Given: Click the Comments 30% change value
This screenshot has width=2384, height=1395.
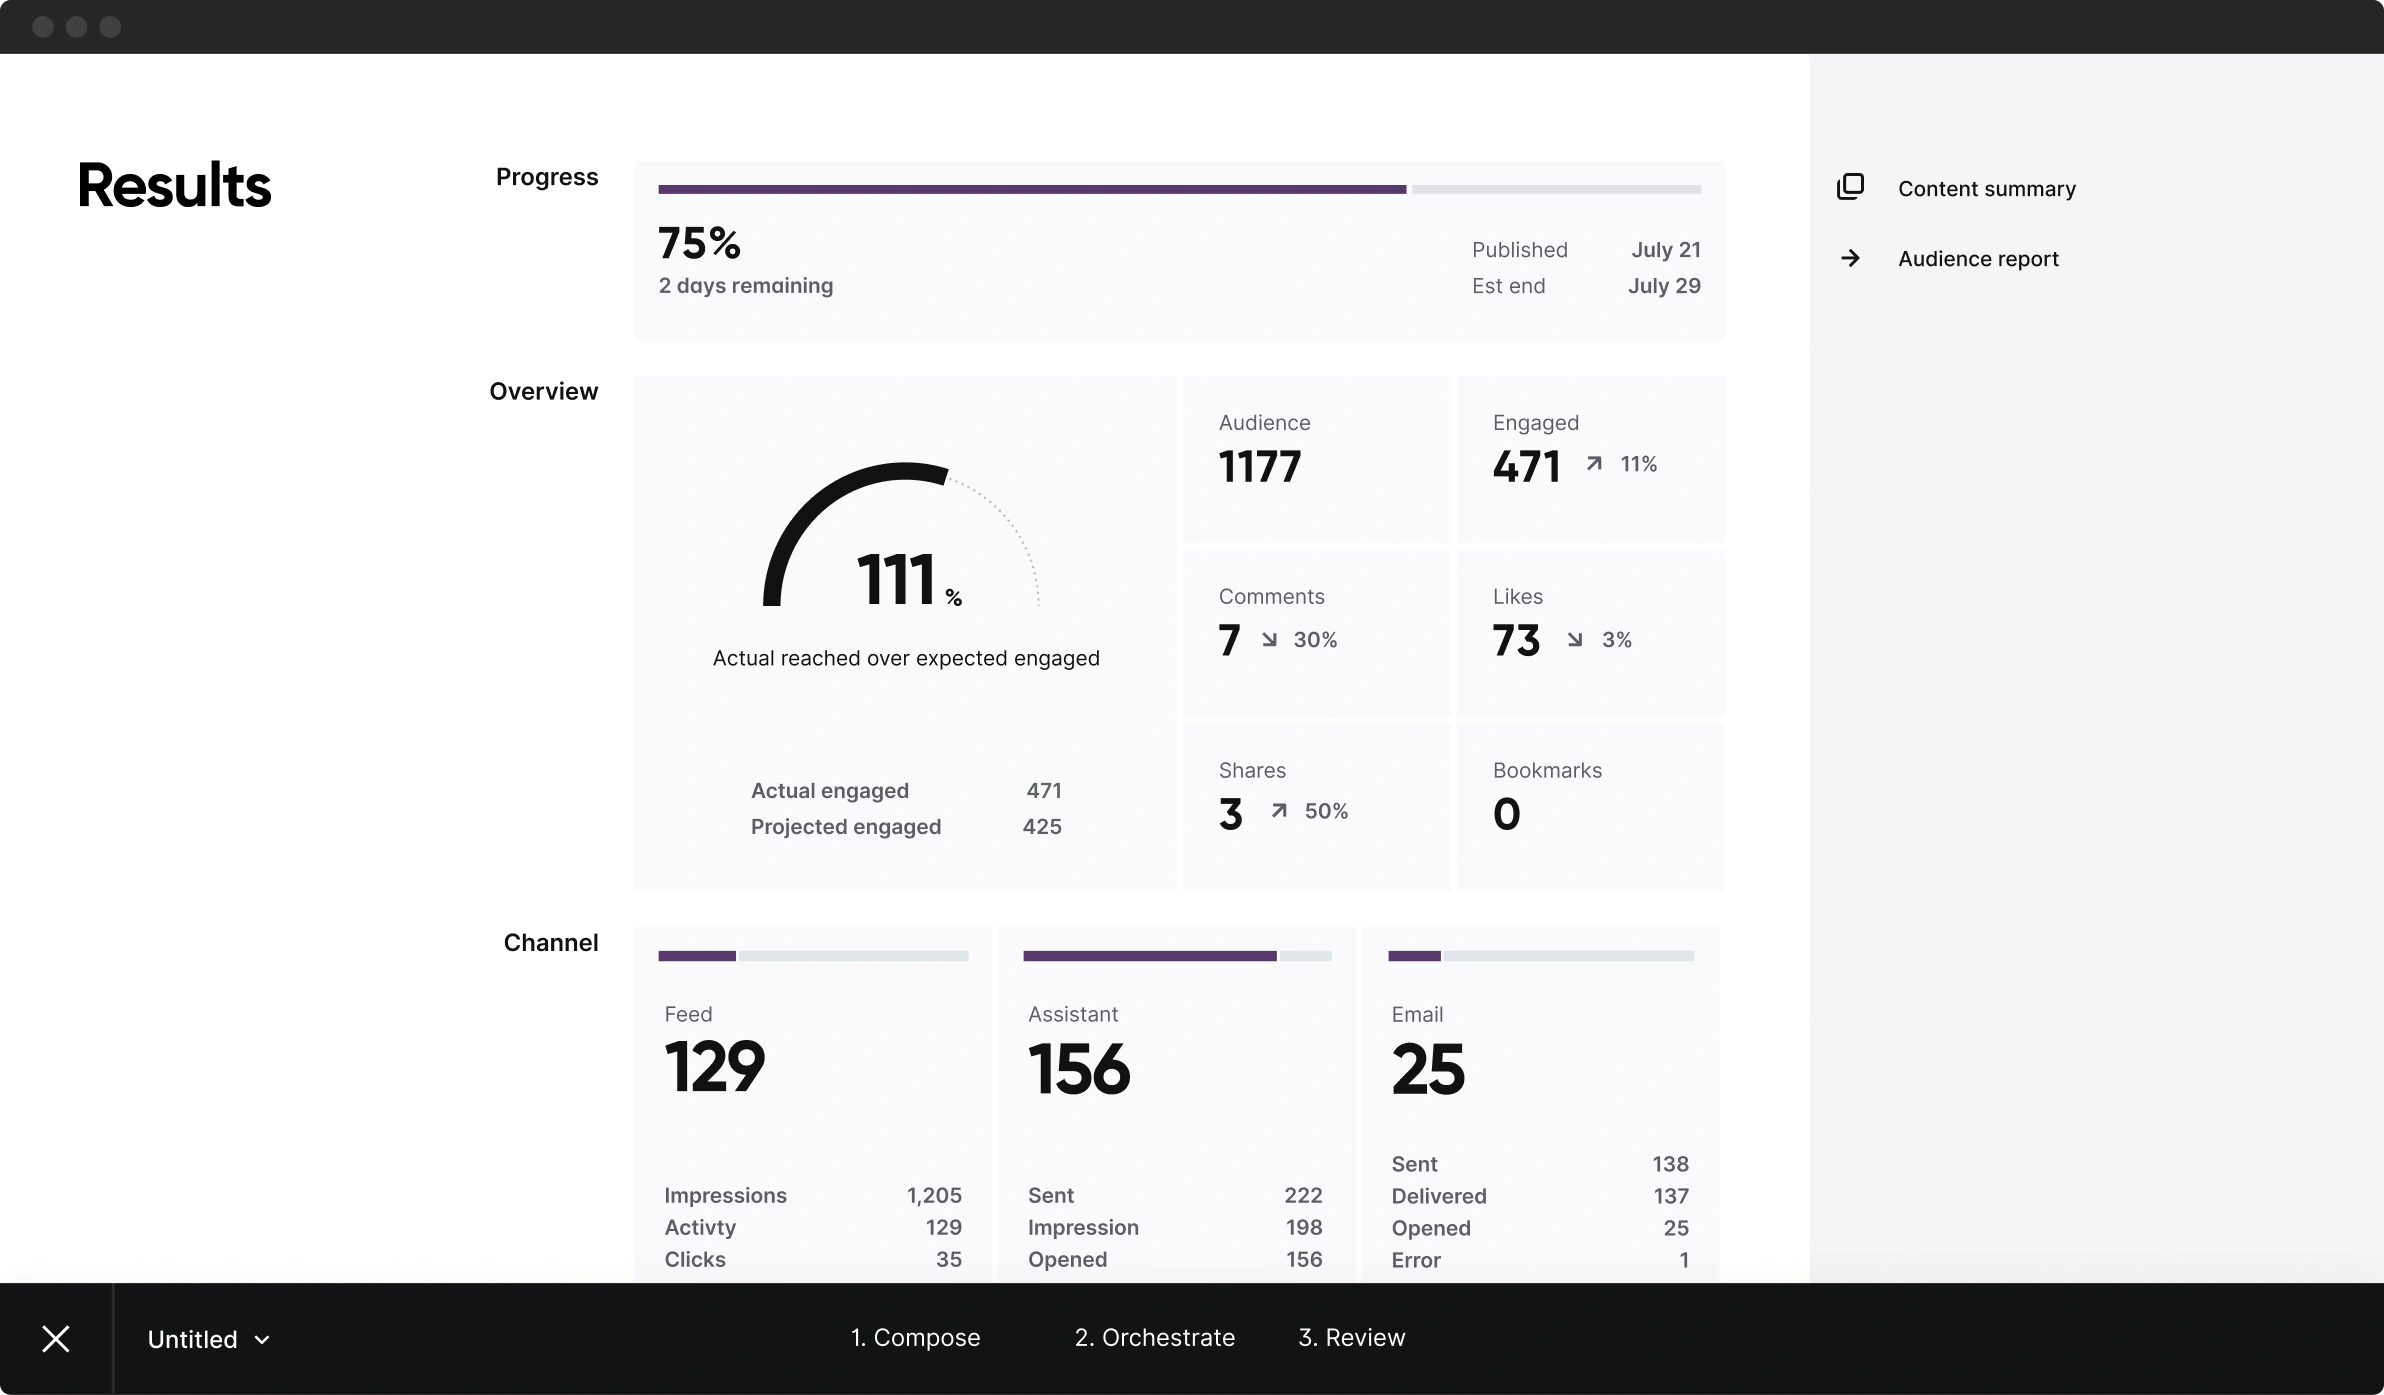Looking at the screenshot, I should [1315, 639].
